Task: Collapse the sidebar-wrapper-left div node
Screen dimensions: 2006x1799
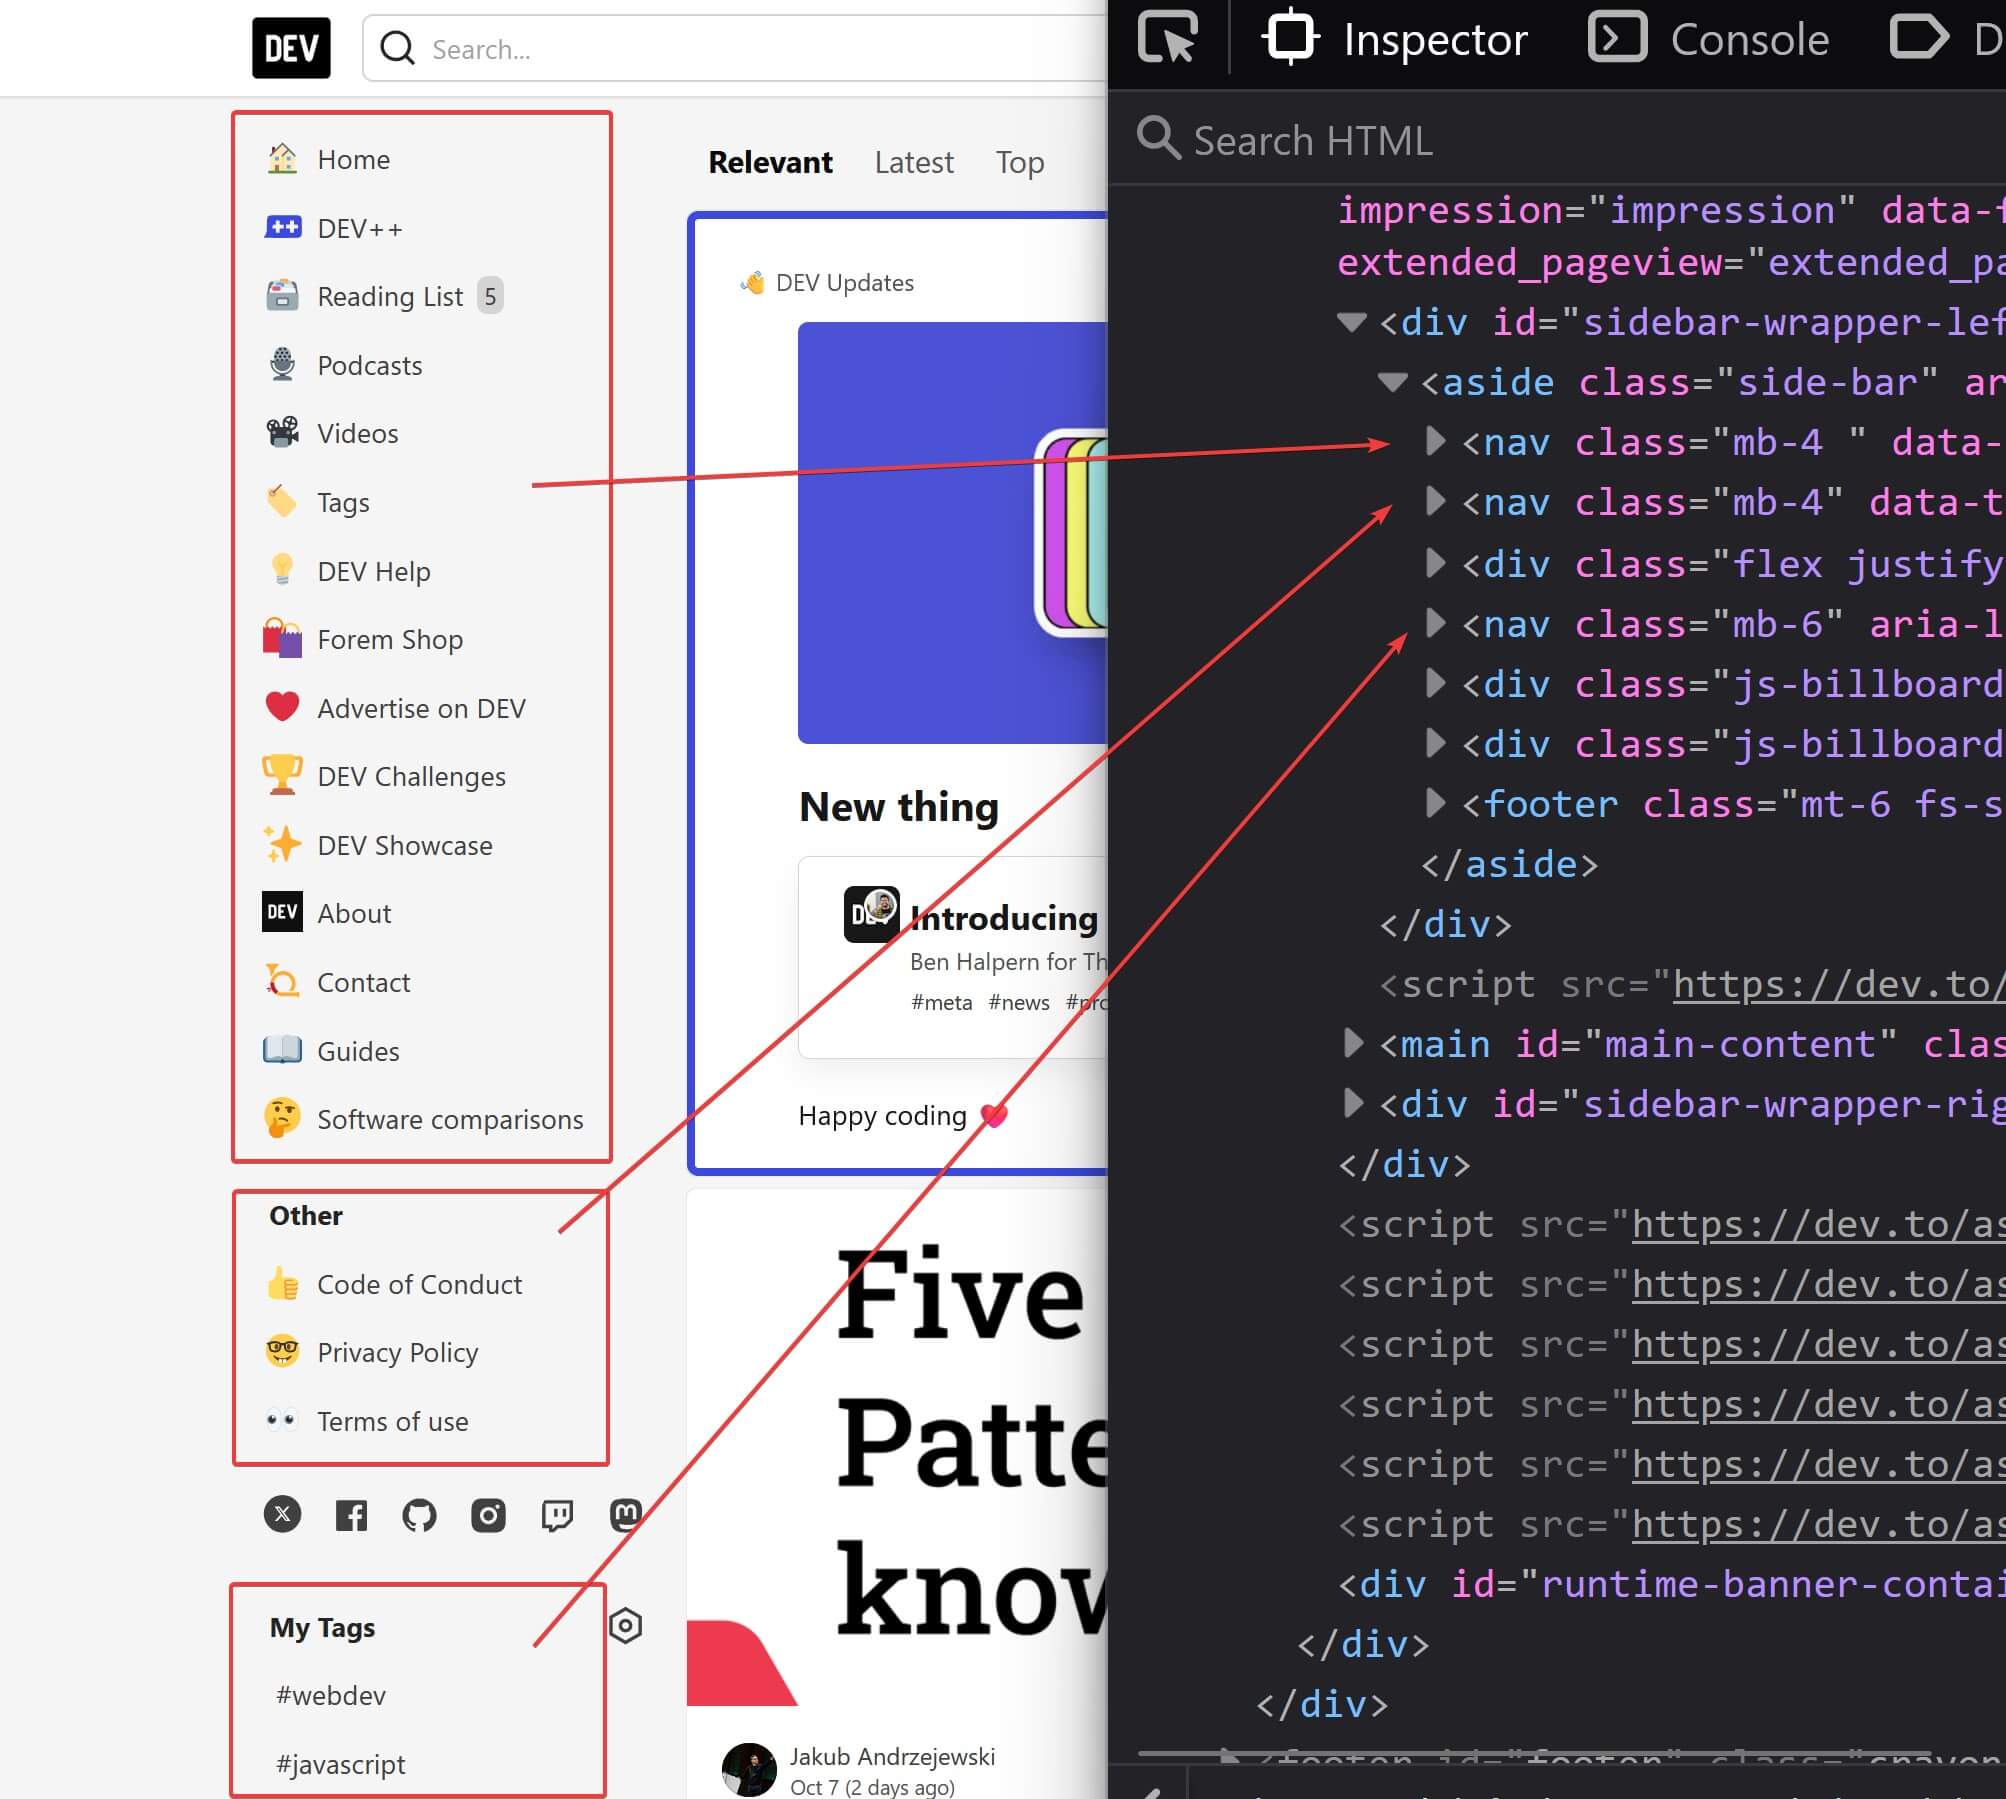Action: coord(1351,322)
